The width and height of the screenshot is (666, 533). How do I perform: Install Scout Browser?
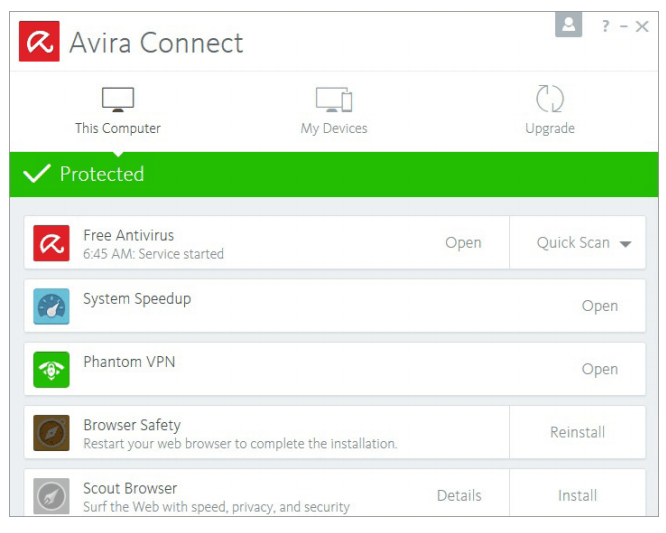(577, 496)
